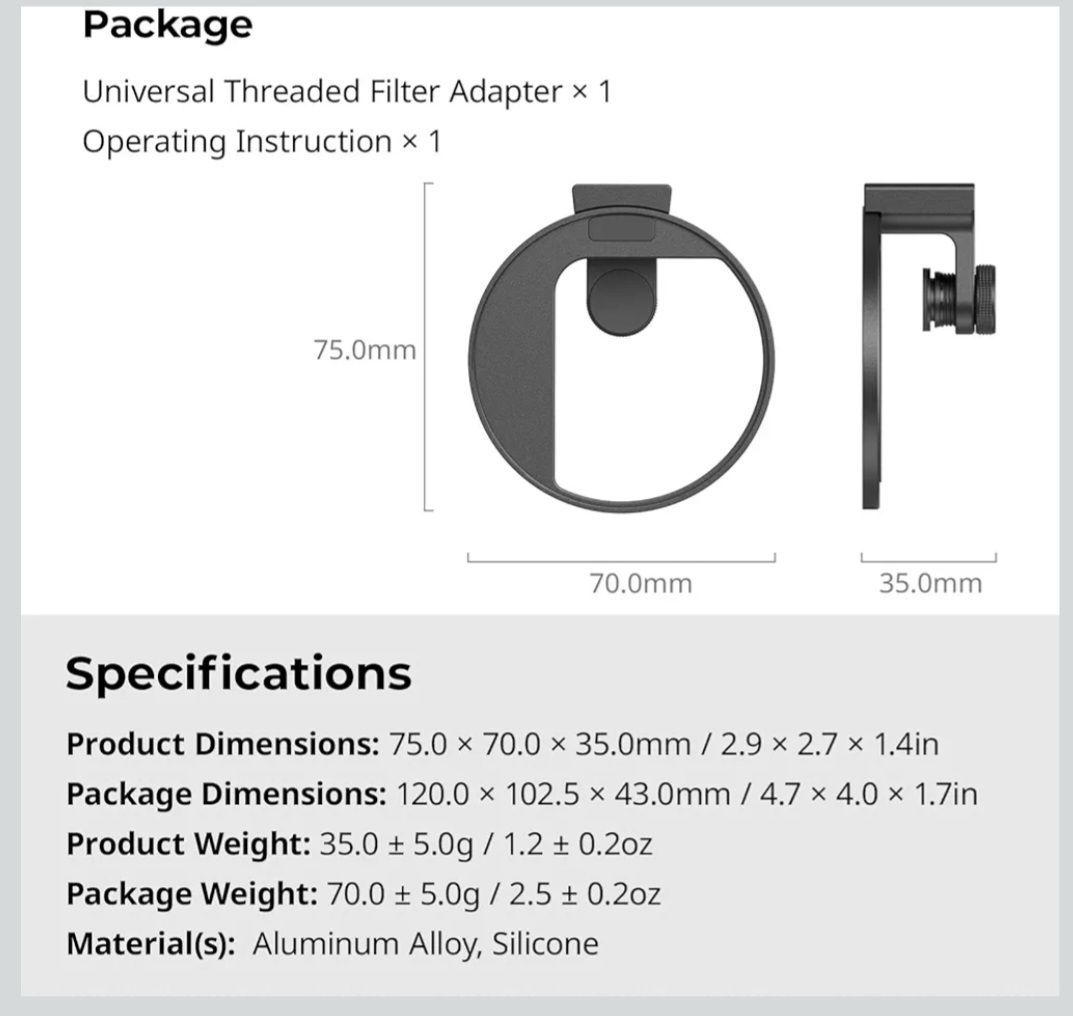Click the 35.0mm depth label

click(x=931, y=584)
